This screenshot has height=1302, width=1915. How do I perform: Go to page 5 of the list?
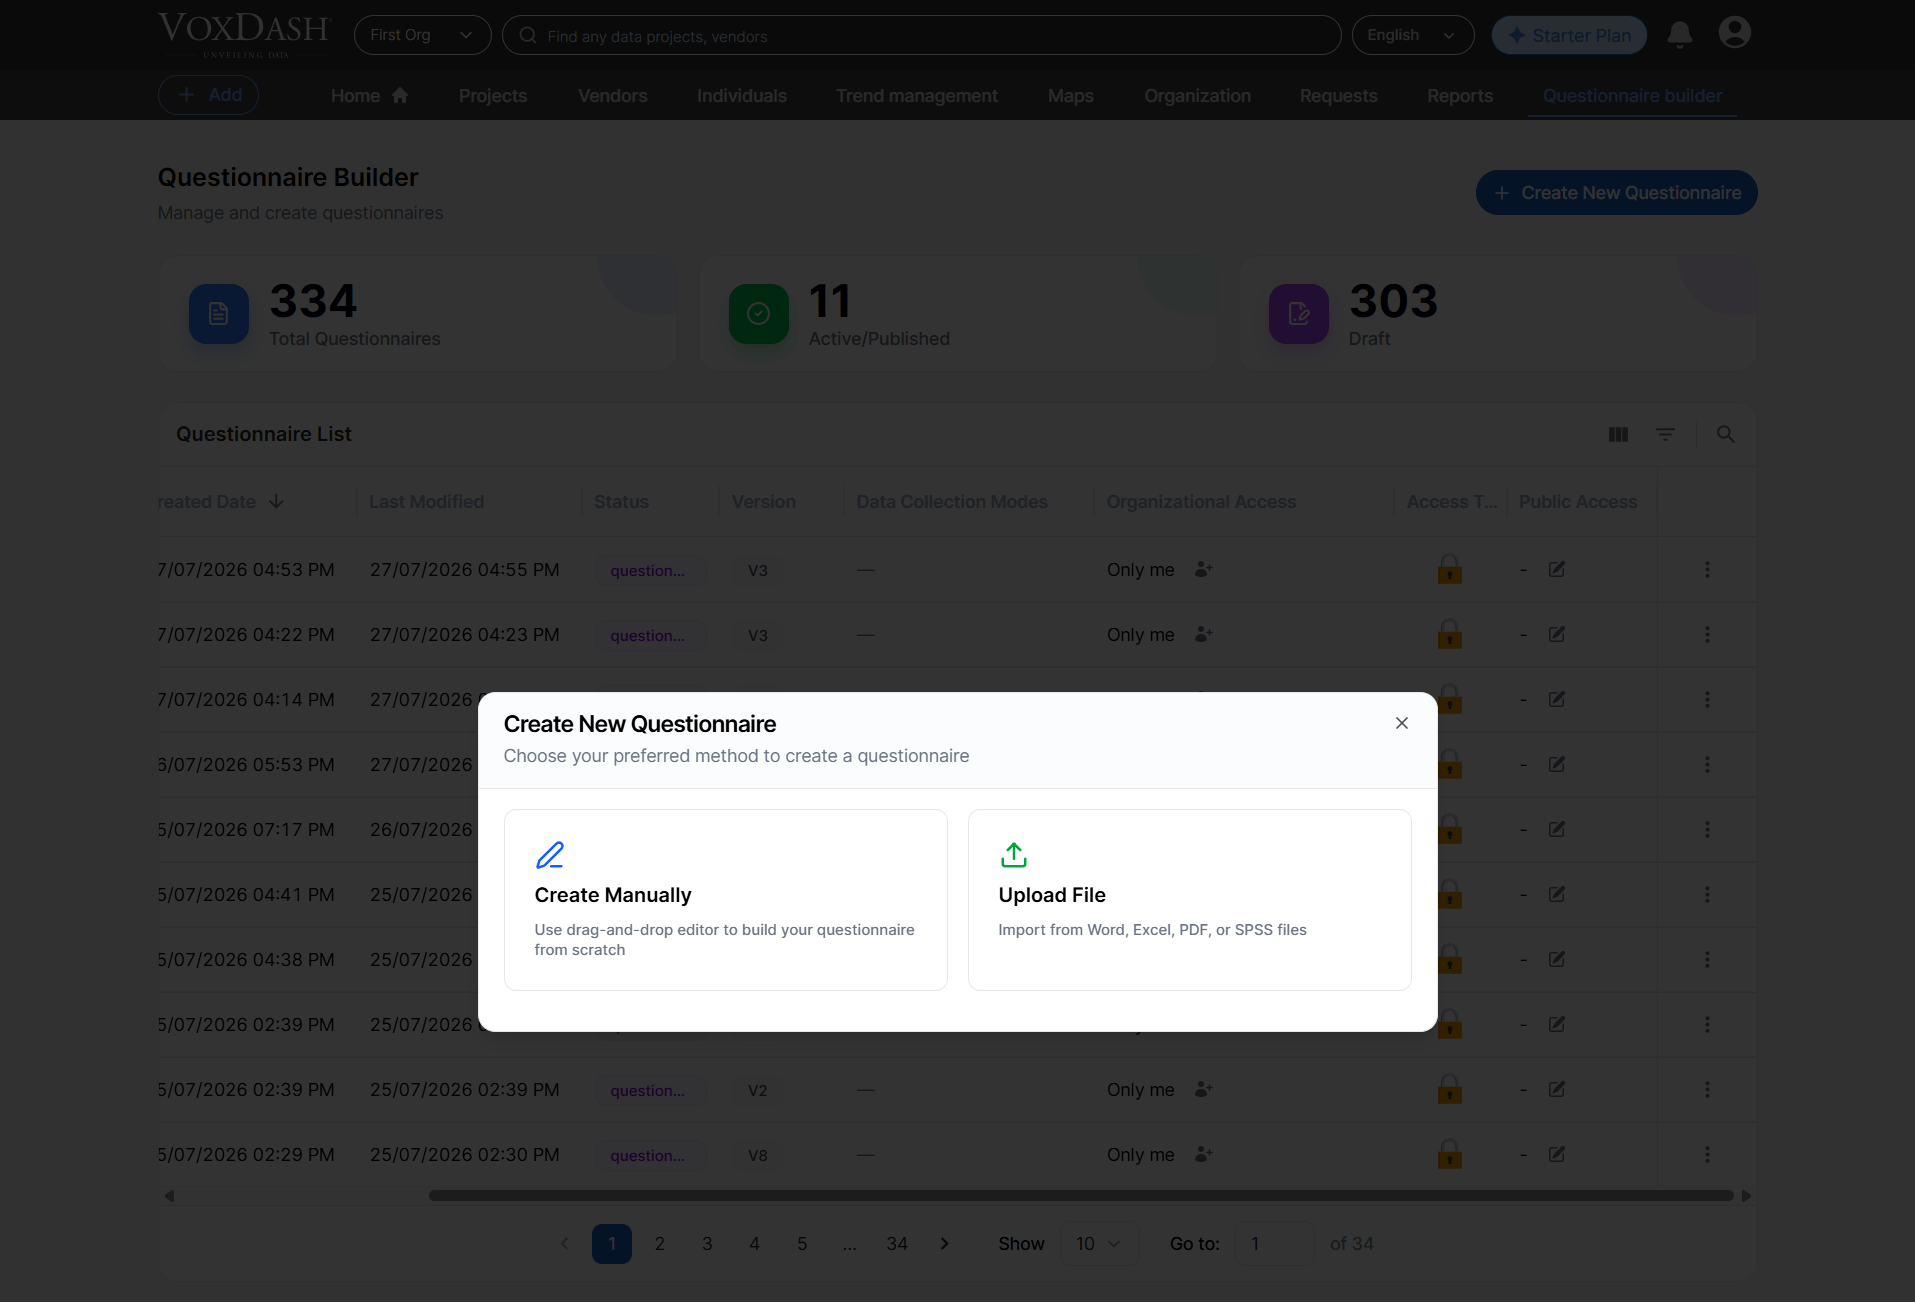pyautogui.click(x=802, y=1243)
